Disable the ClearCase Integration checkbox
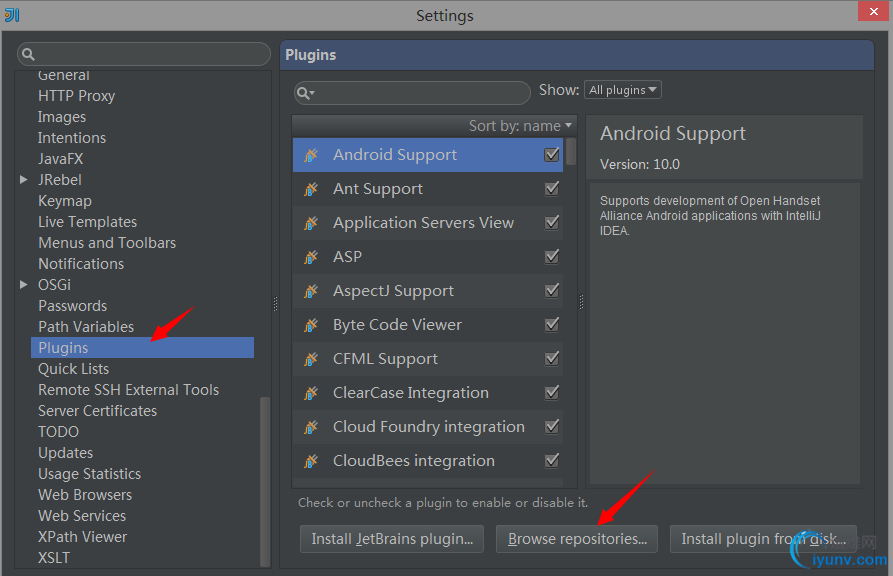Screen dimensions: 893x576 pos(552,393)
